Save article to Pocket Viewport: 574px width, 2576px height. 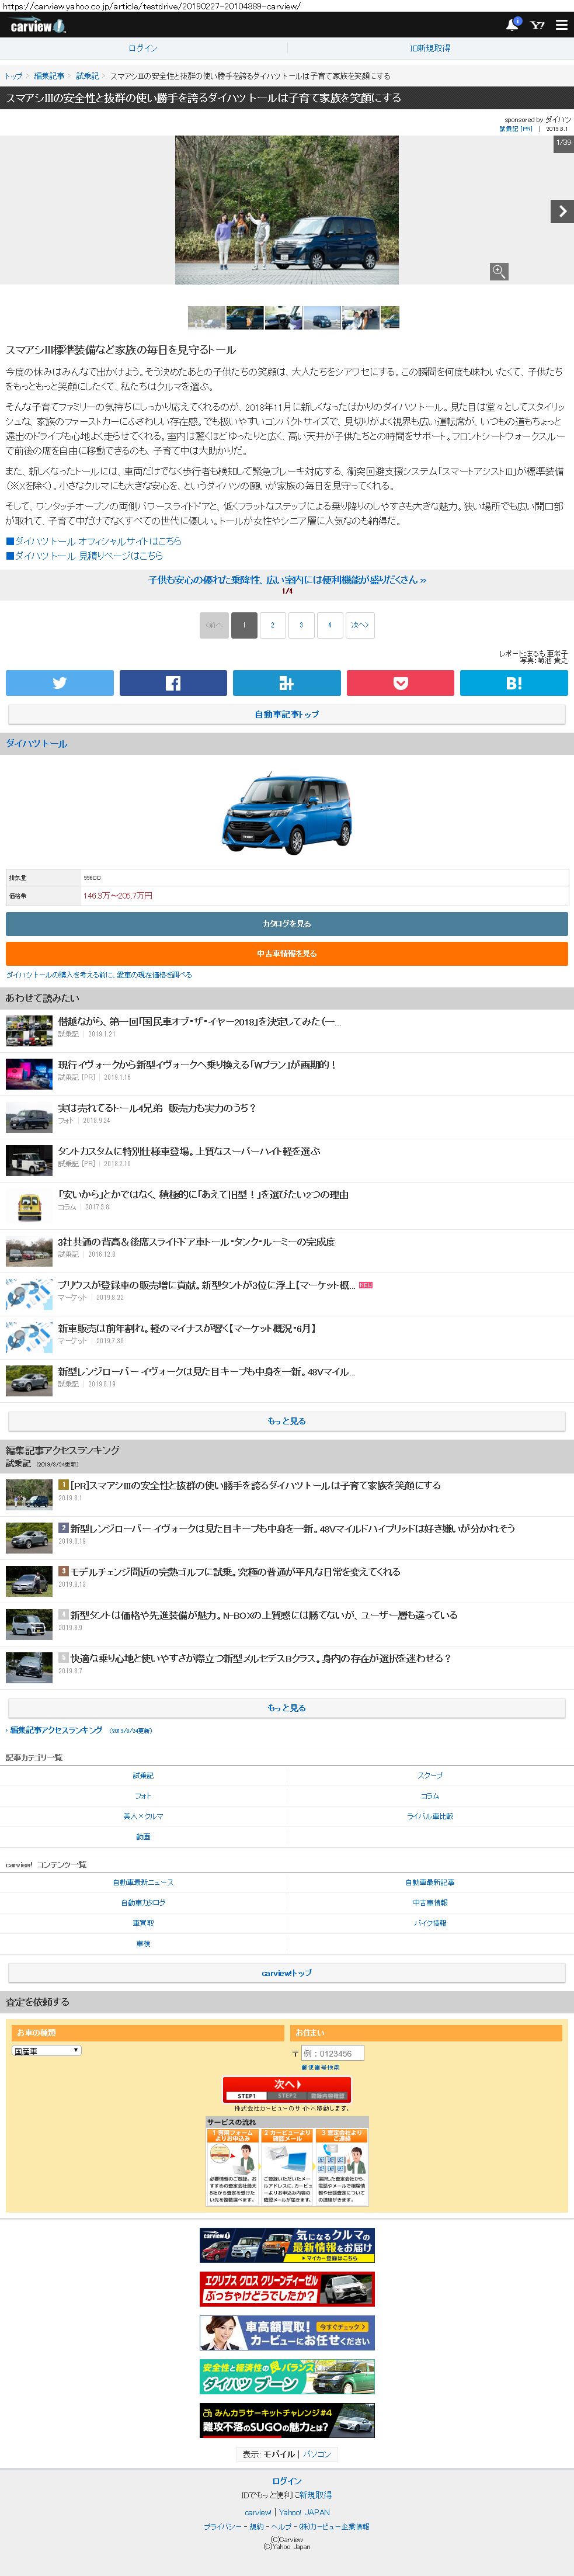400,683
